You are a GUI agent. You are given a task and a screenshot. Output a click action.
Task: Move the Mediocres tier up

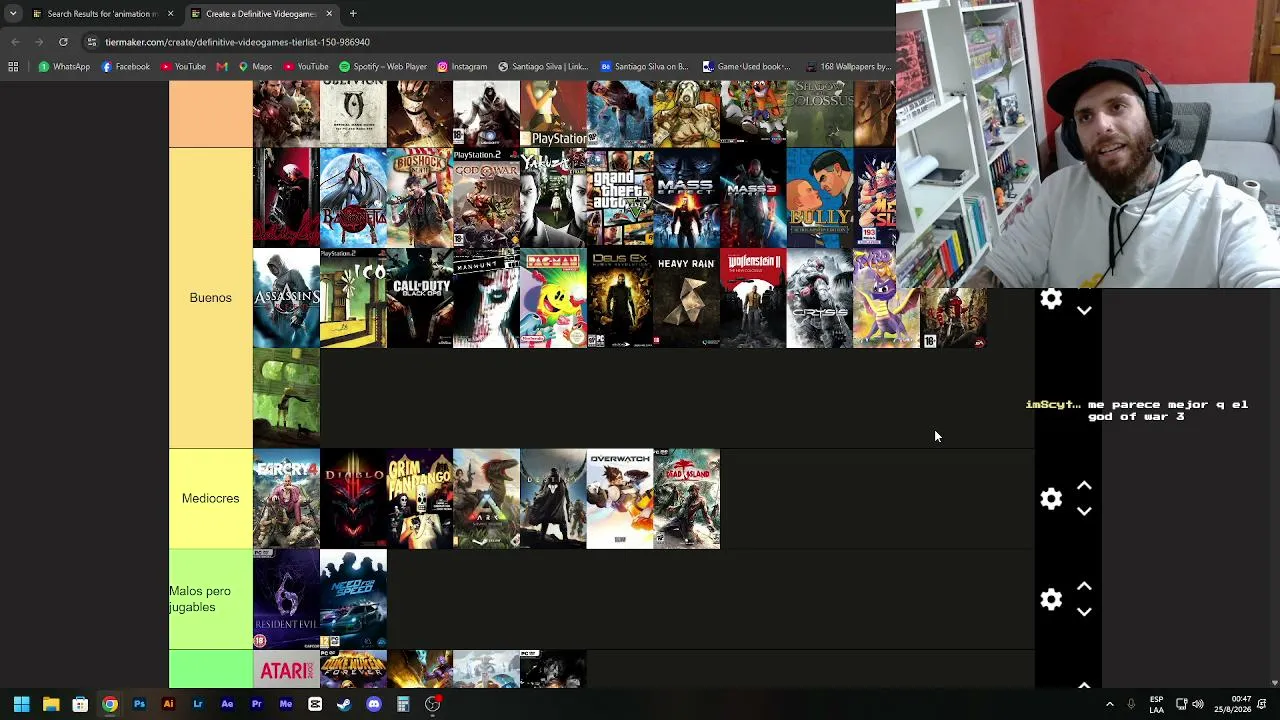pyautogui.click(x=1084, y=486)
